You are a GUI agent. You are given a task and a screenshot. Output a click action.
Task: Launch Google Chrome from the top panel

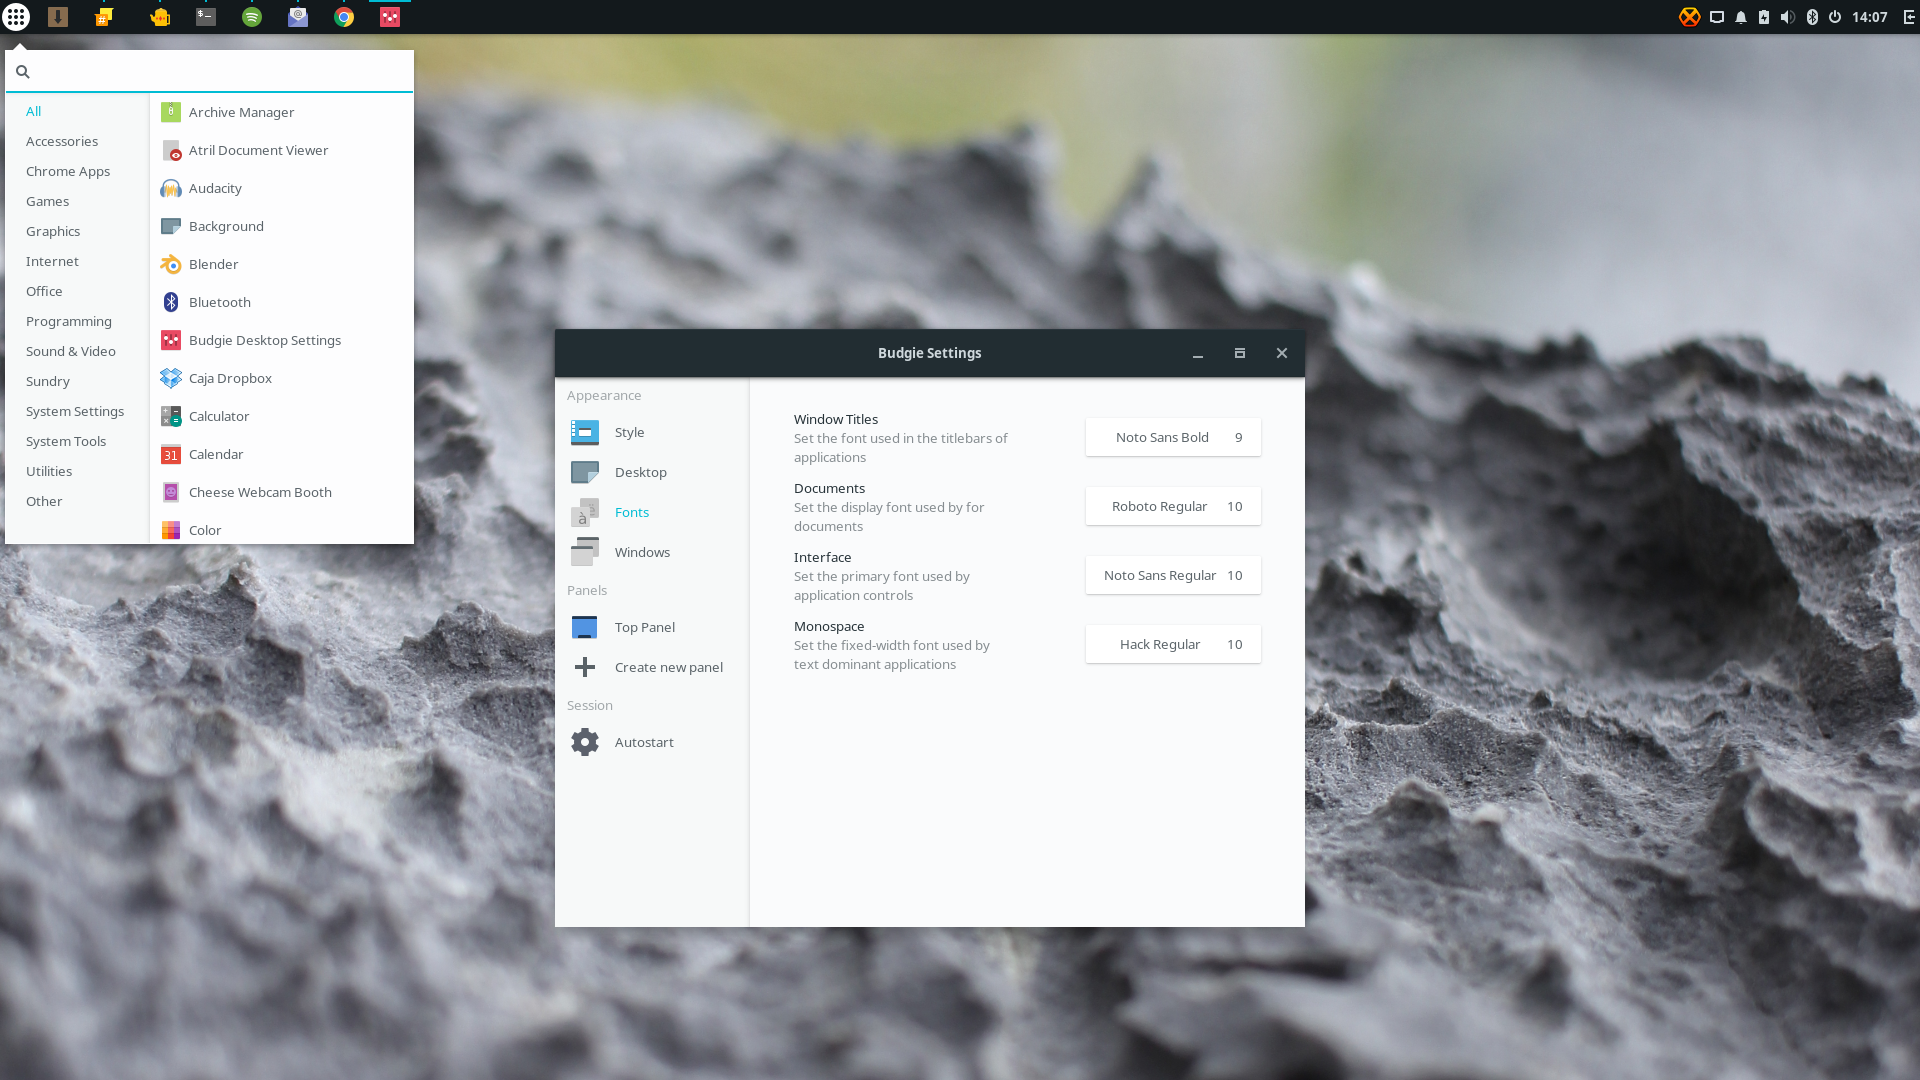(344, 17)
